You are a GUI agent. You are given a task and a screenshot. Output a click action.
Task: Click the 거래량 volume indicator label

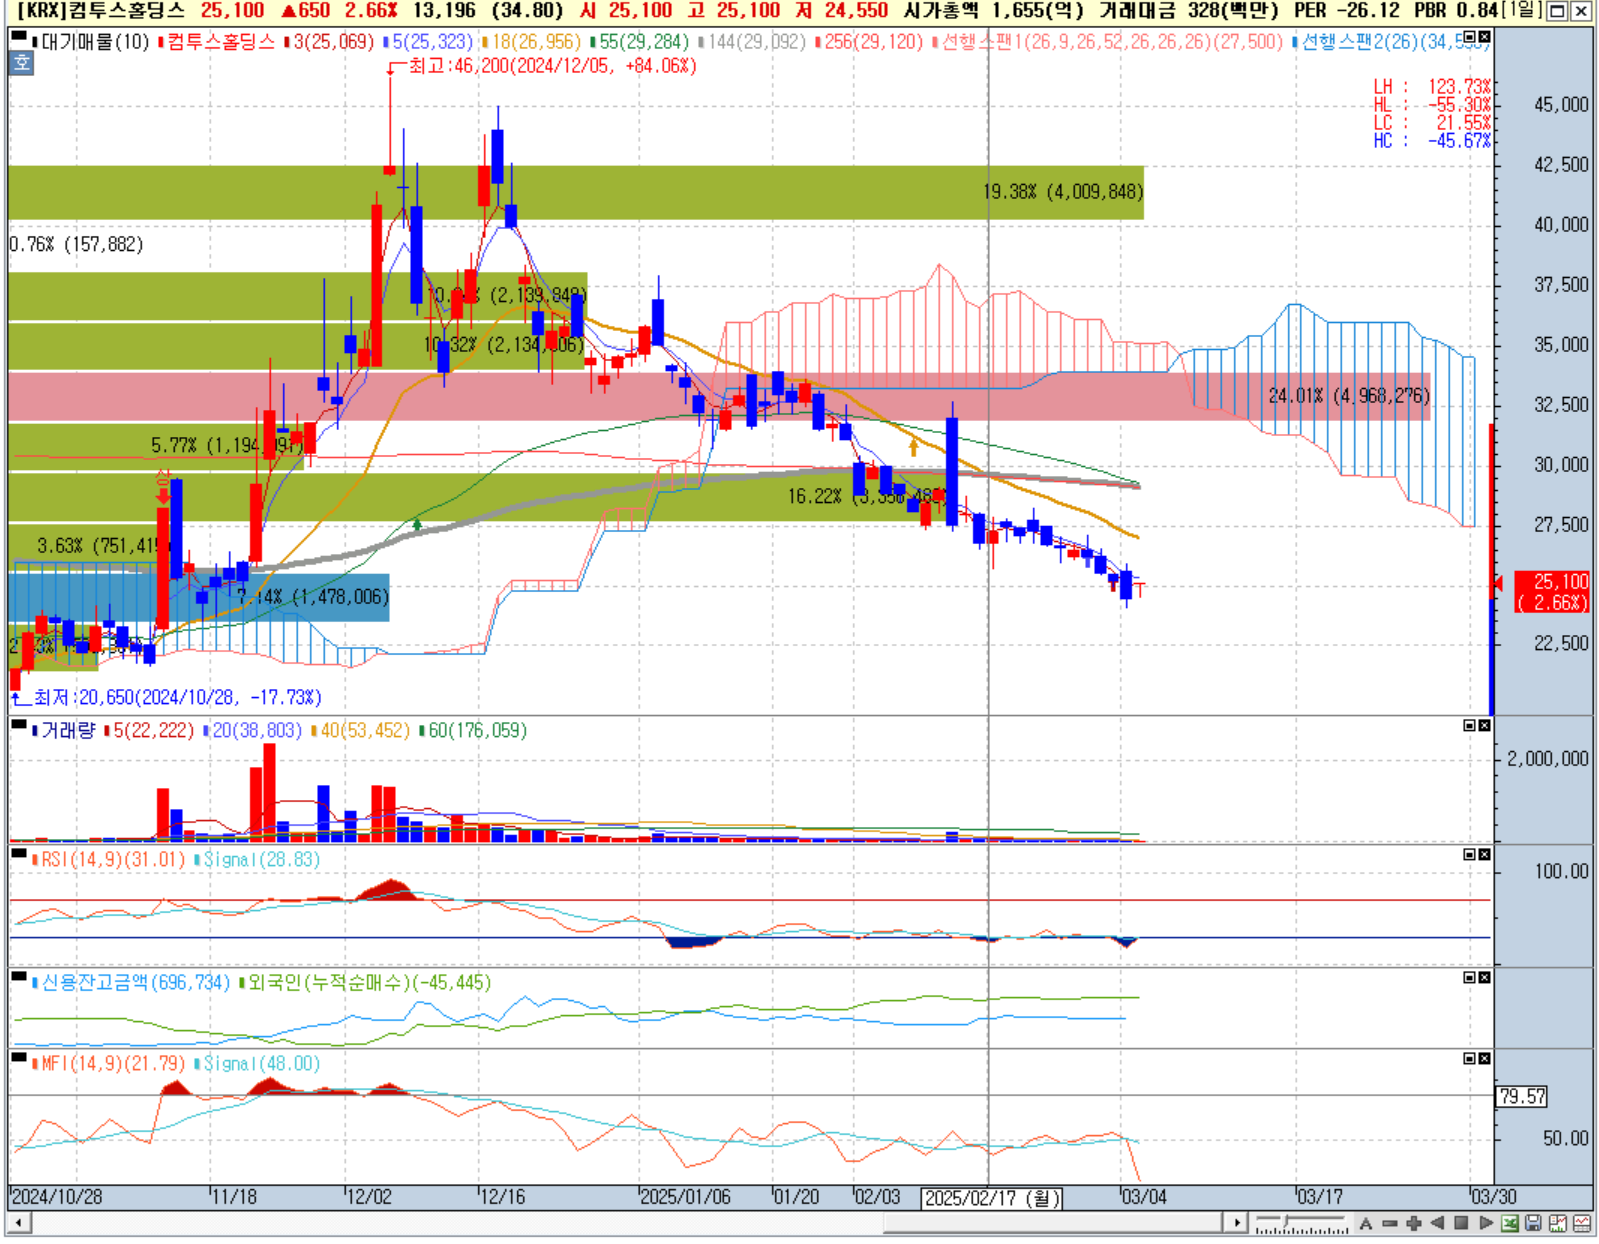point(68,731)
